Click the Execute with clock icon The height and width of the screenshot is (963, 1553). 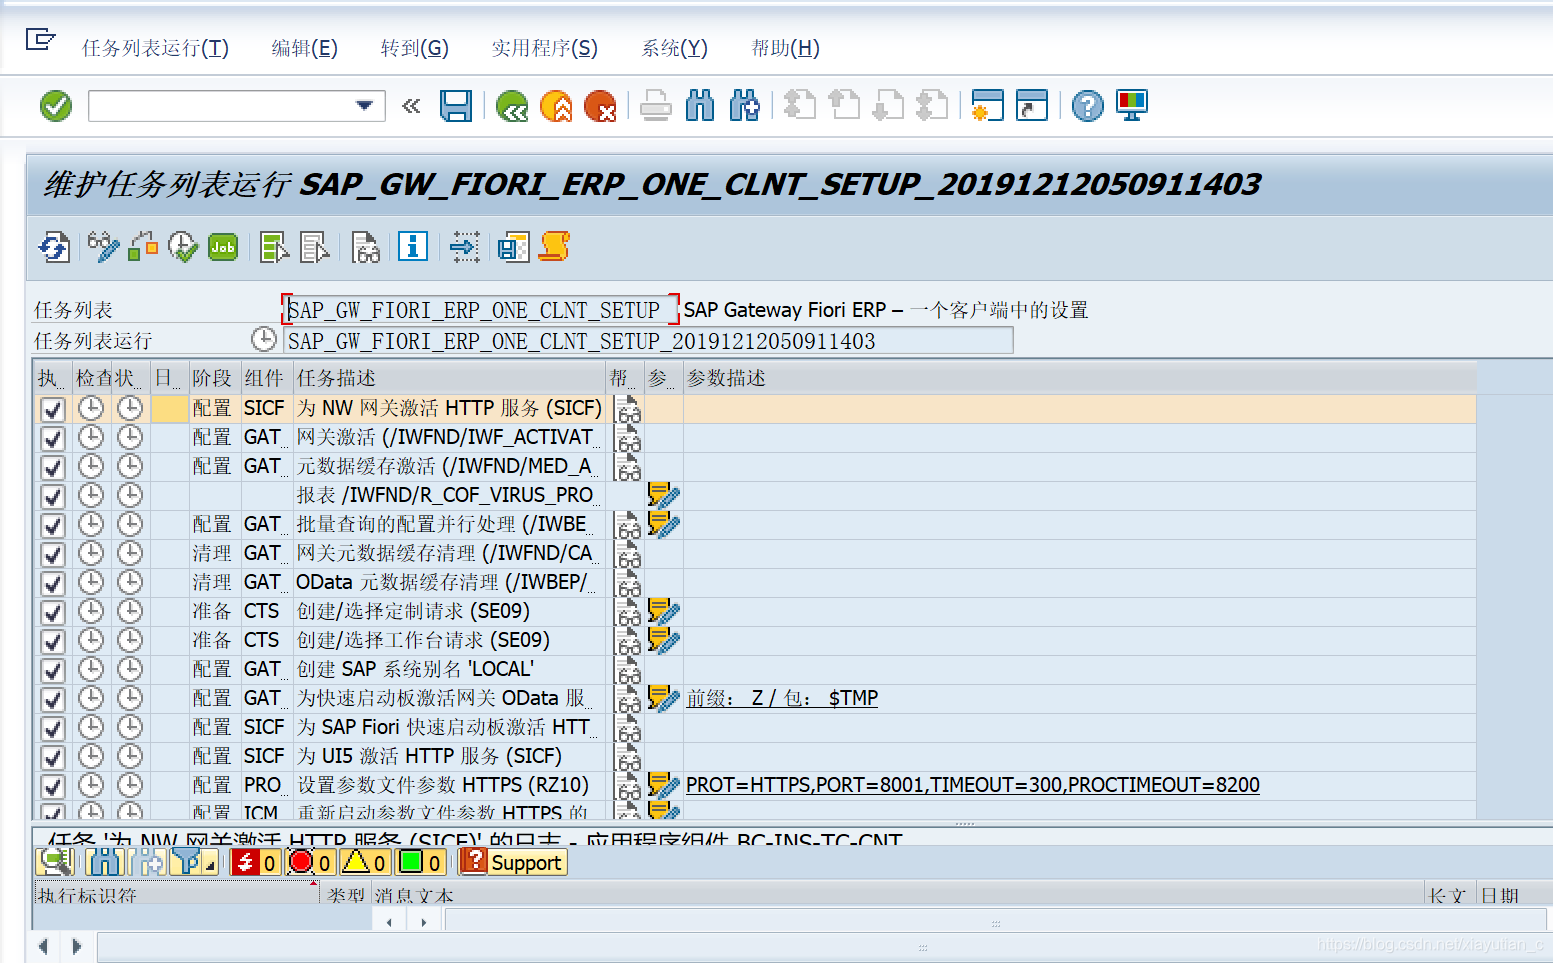point(183,247)
